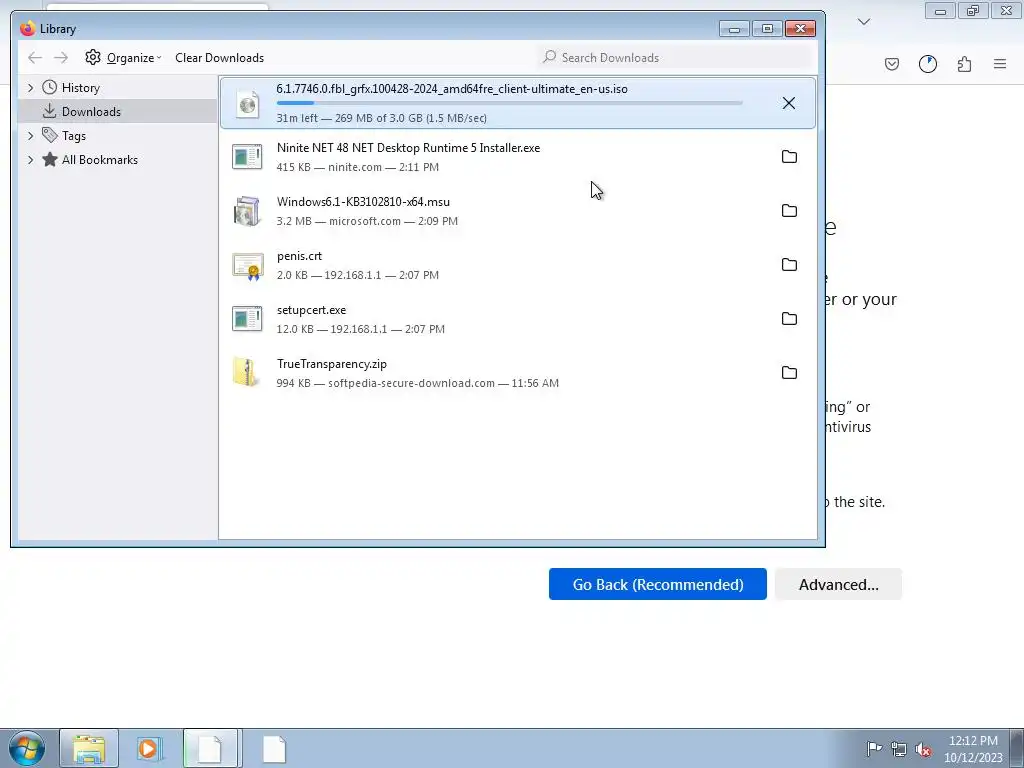The image size is (1024, 768).
Task: Click the Tags label icon in sidebar
Action: click(x=50, y=135)
